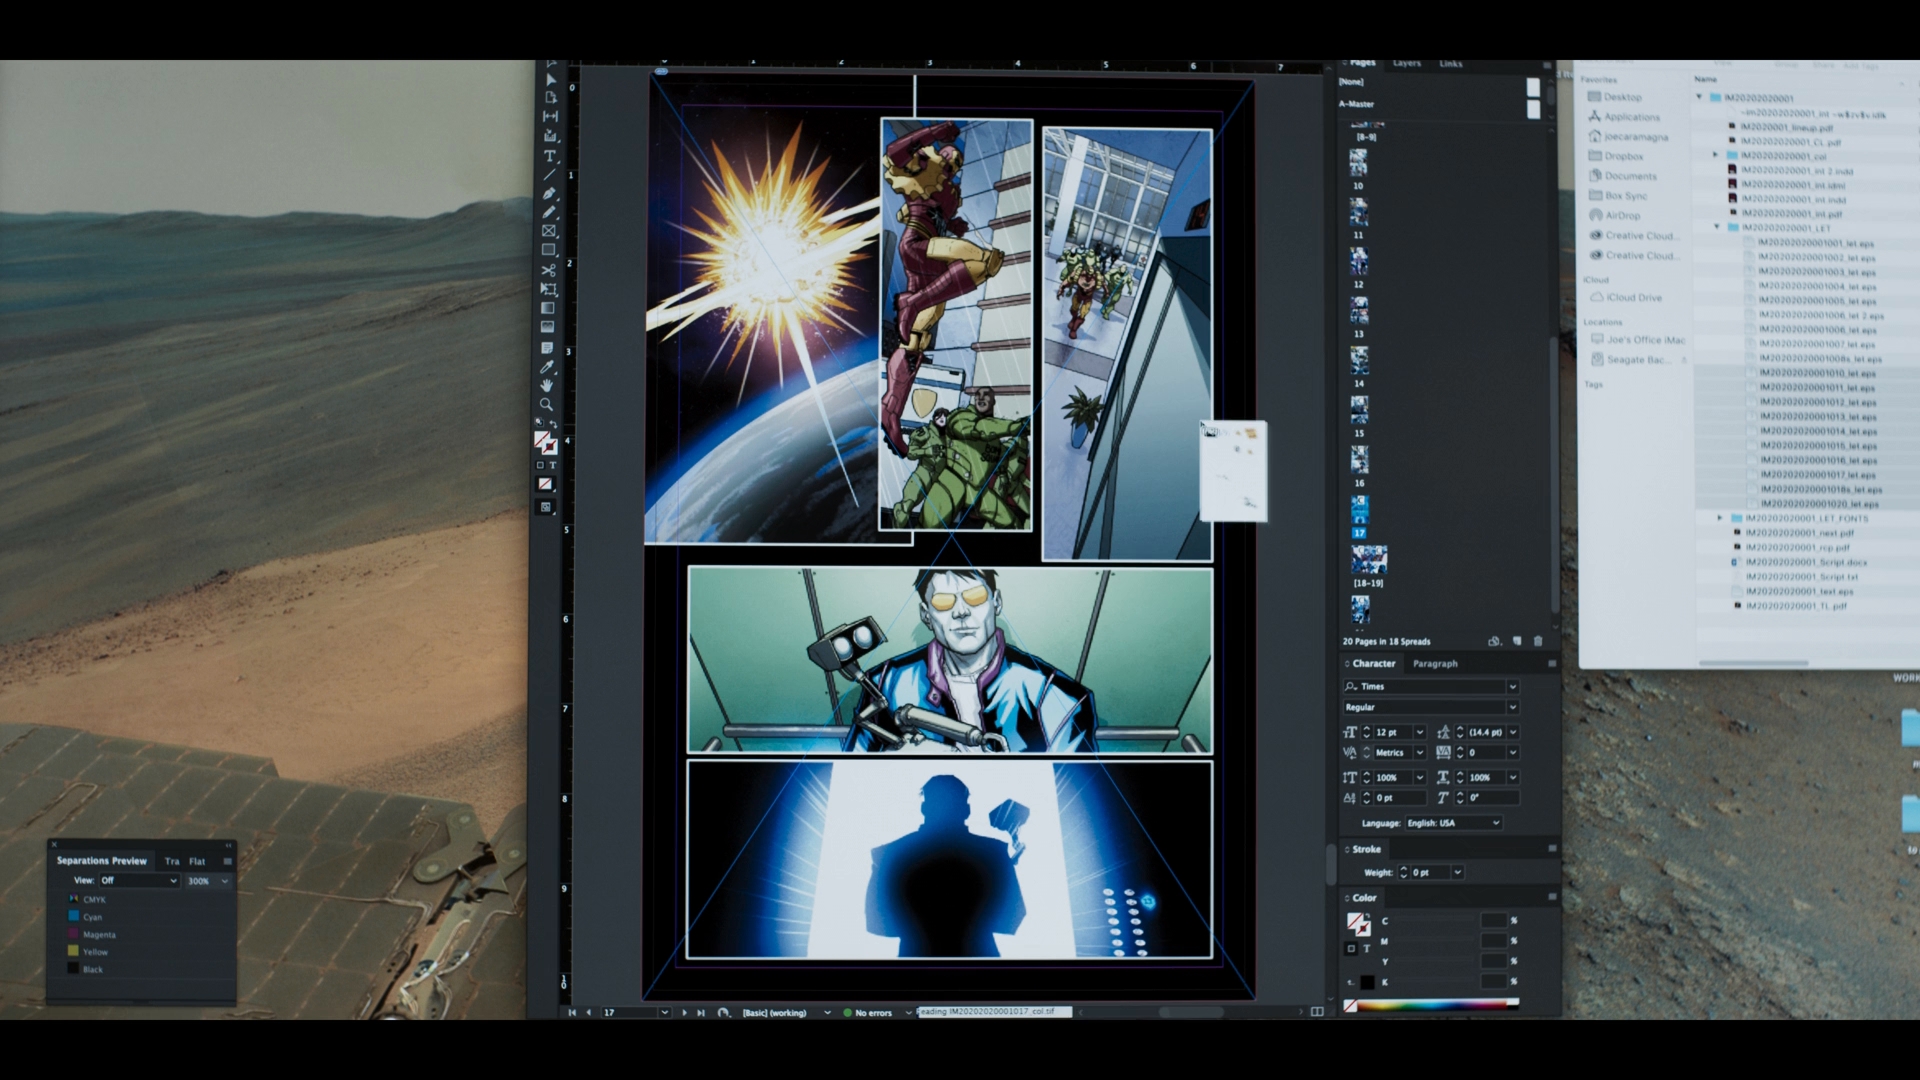
Task: Select the Zoom magnifier tool
Action: click(x=546, y=405)
